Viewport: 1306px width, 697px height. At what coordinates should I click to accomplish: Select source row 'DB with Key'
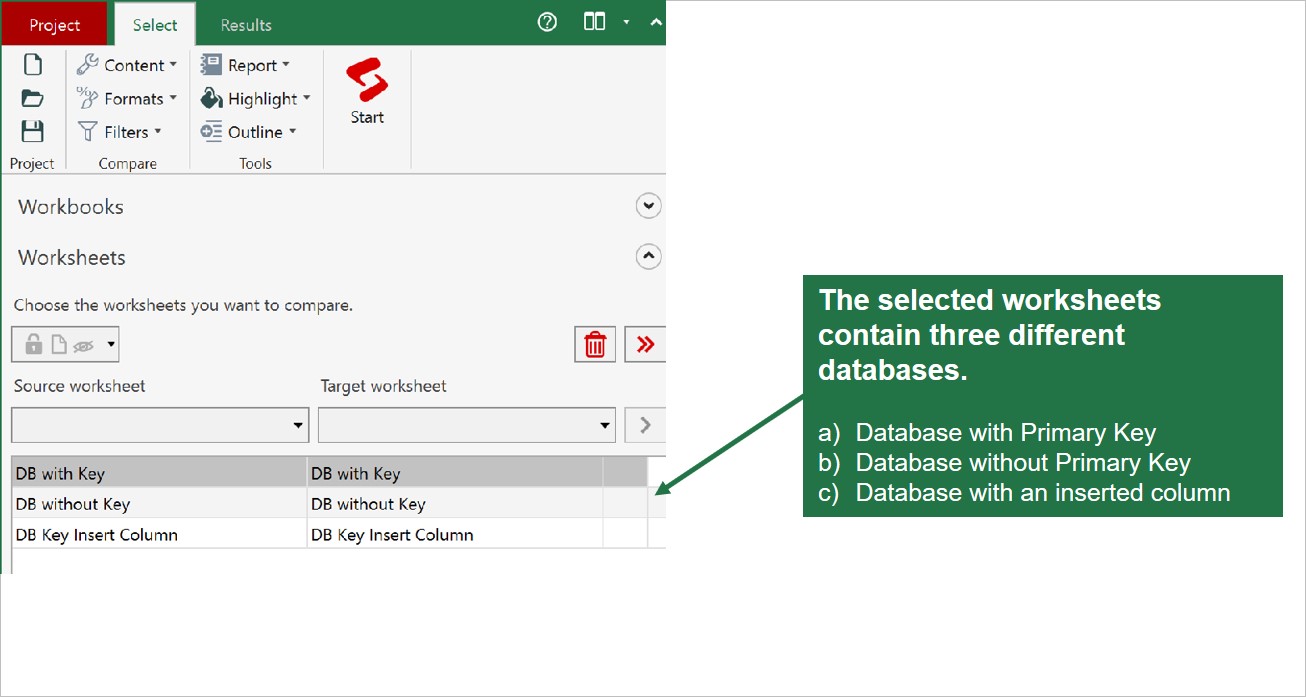(x=160, y=473)
